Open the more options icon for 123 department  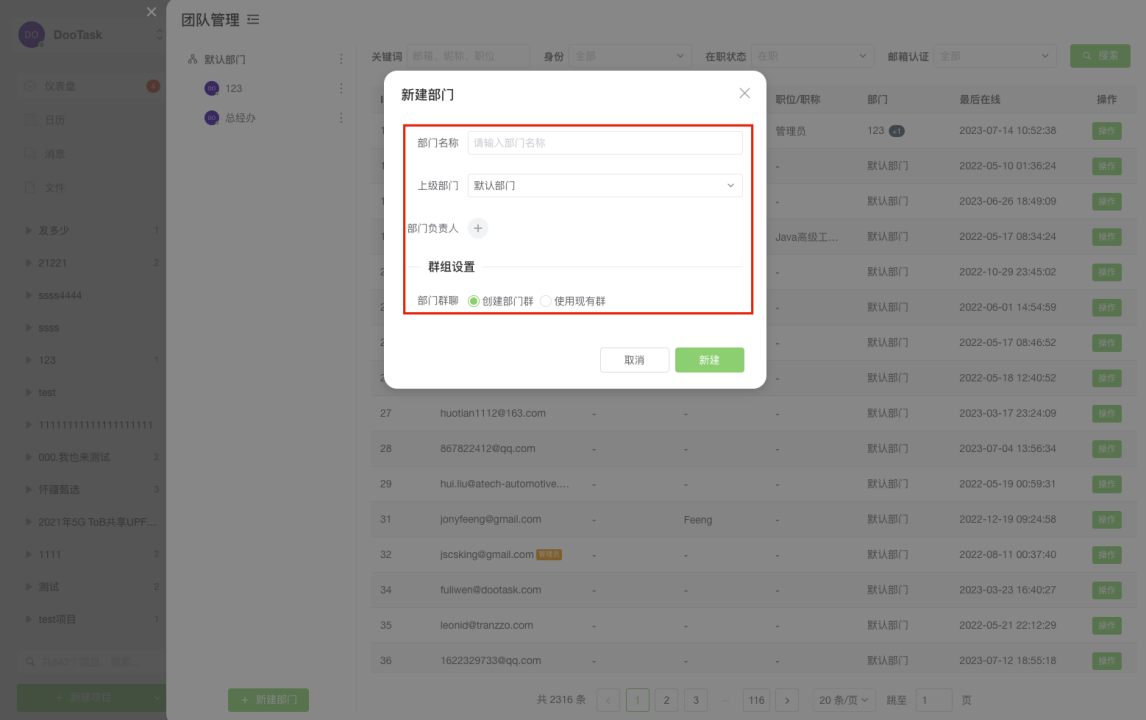[341, 89]
